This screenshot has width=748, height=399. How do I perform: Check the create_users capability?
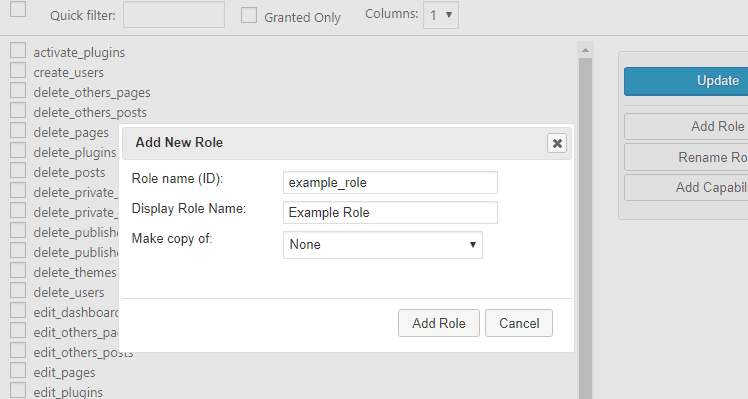18,70
